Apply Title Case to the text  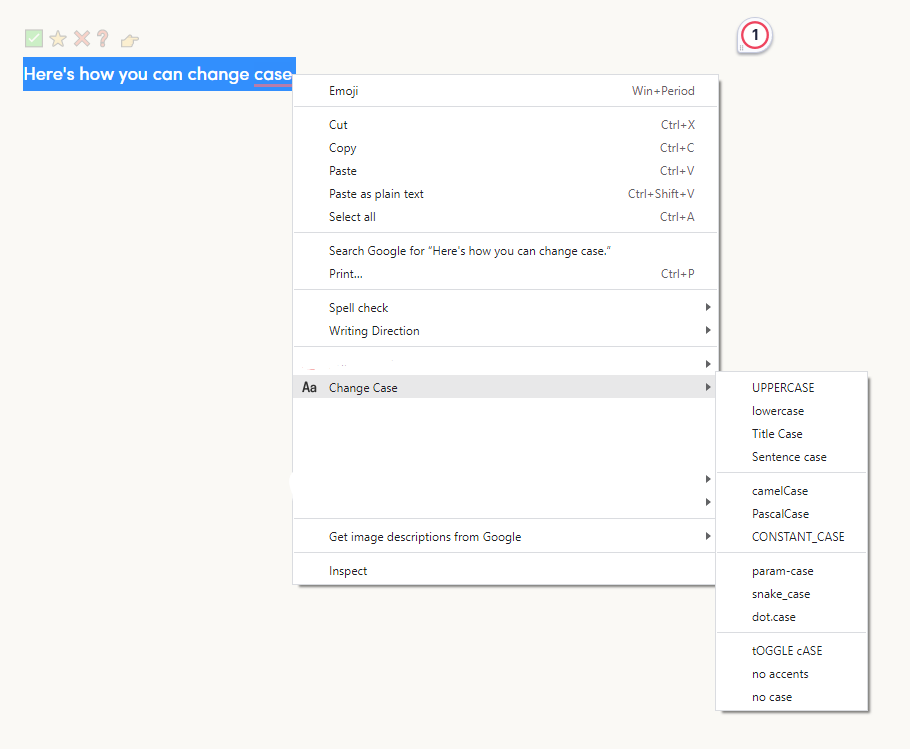[x=777, y=434]
